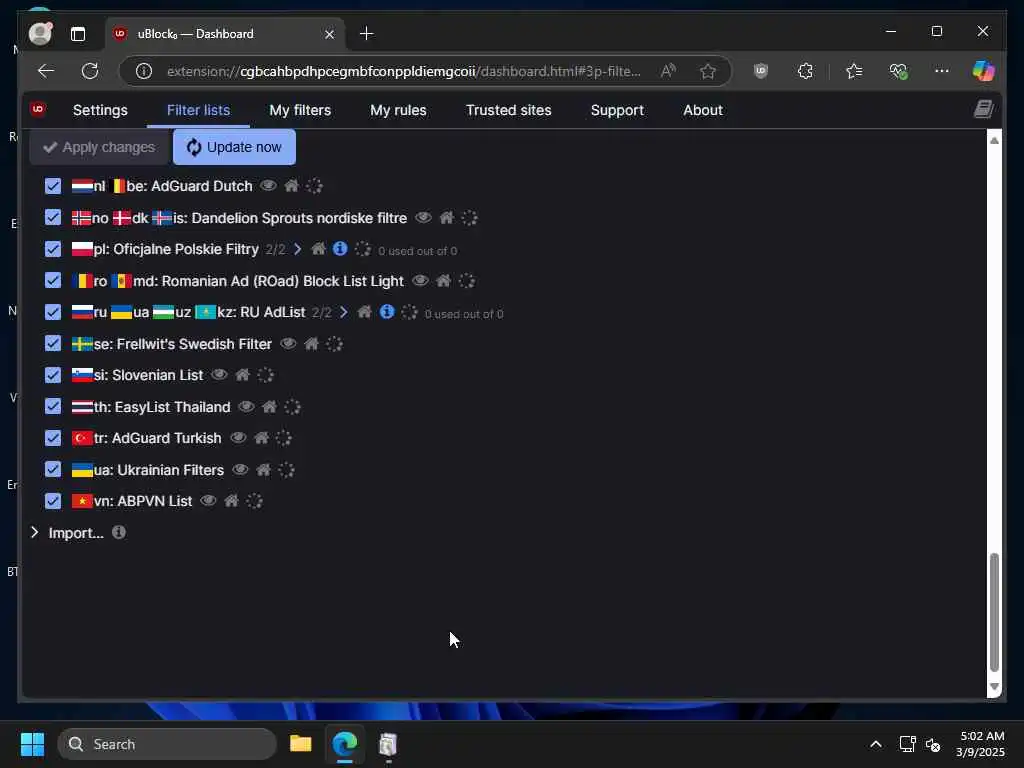Switch to About tab
Image resolution: width=1024 pixels, height=768 pixels.
tap(703, 110)
